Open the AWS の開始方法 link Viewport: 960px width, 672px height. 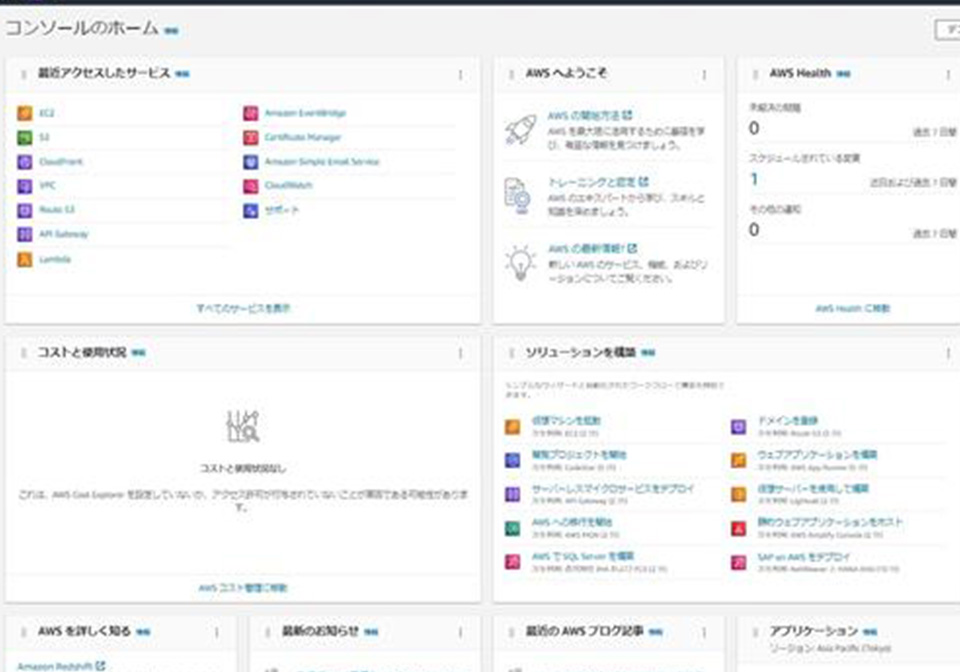coord(590,115)
